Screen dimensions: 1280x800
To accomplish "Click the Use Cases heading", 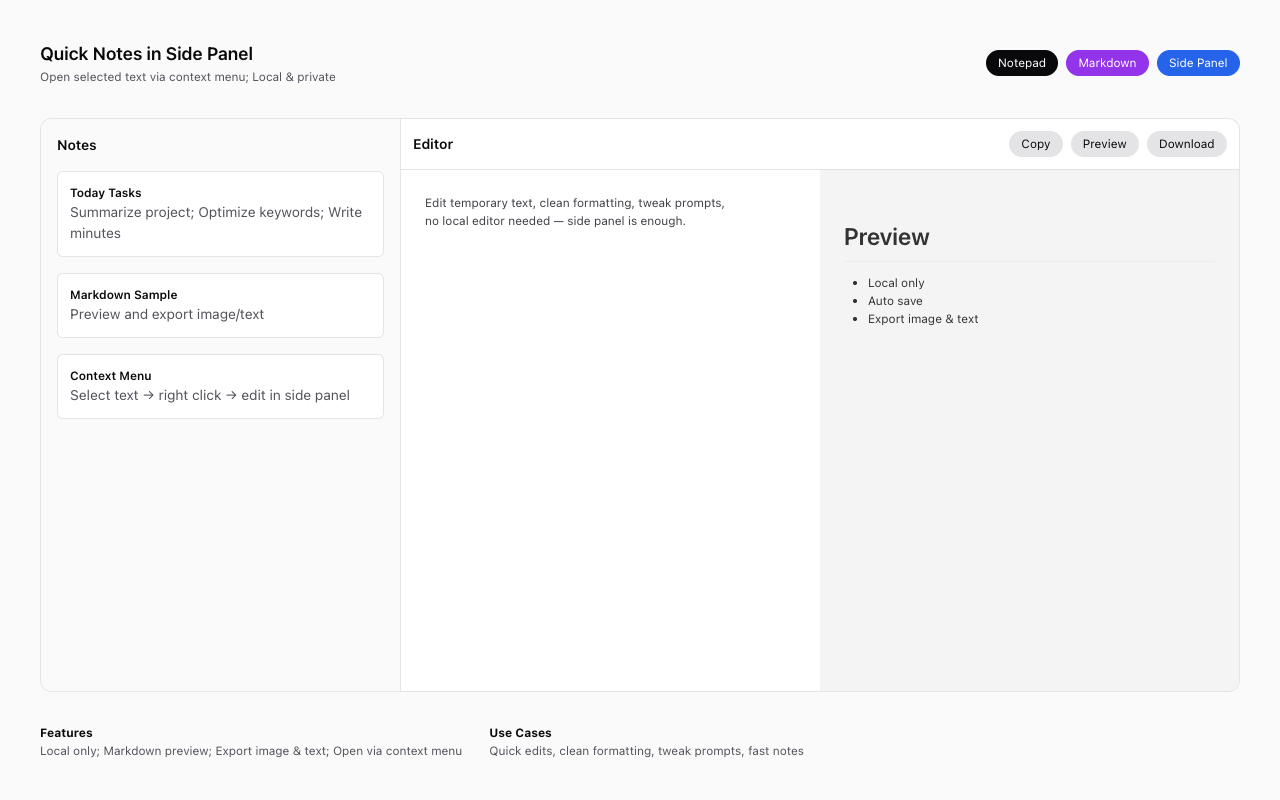I will click(x=520, y=733).
